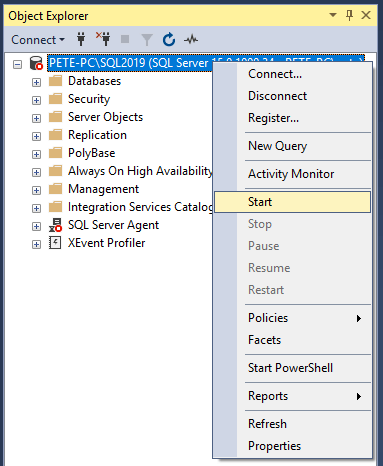
Task: Toggle the Object Explorer auto-hide pin
Action: 349,15
